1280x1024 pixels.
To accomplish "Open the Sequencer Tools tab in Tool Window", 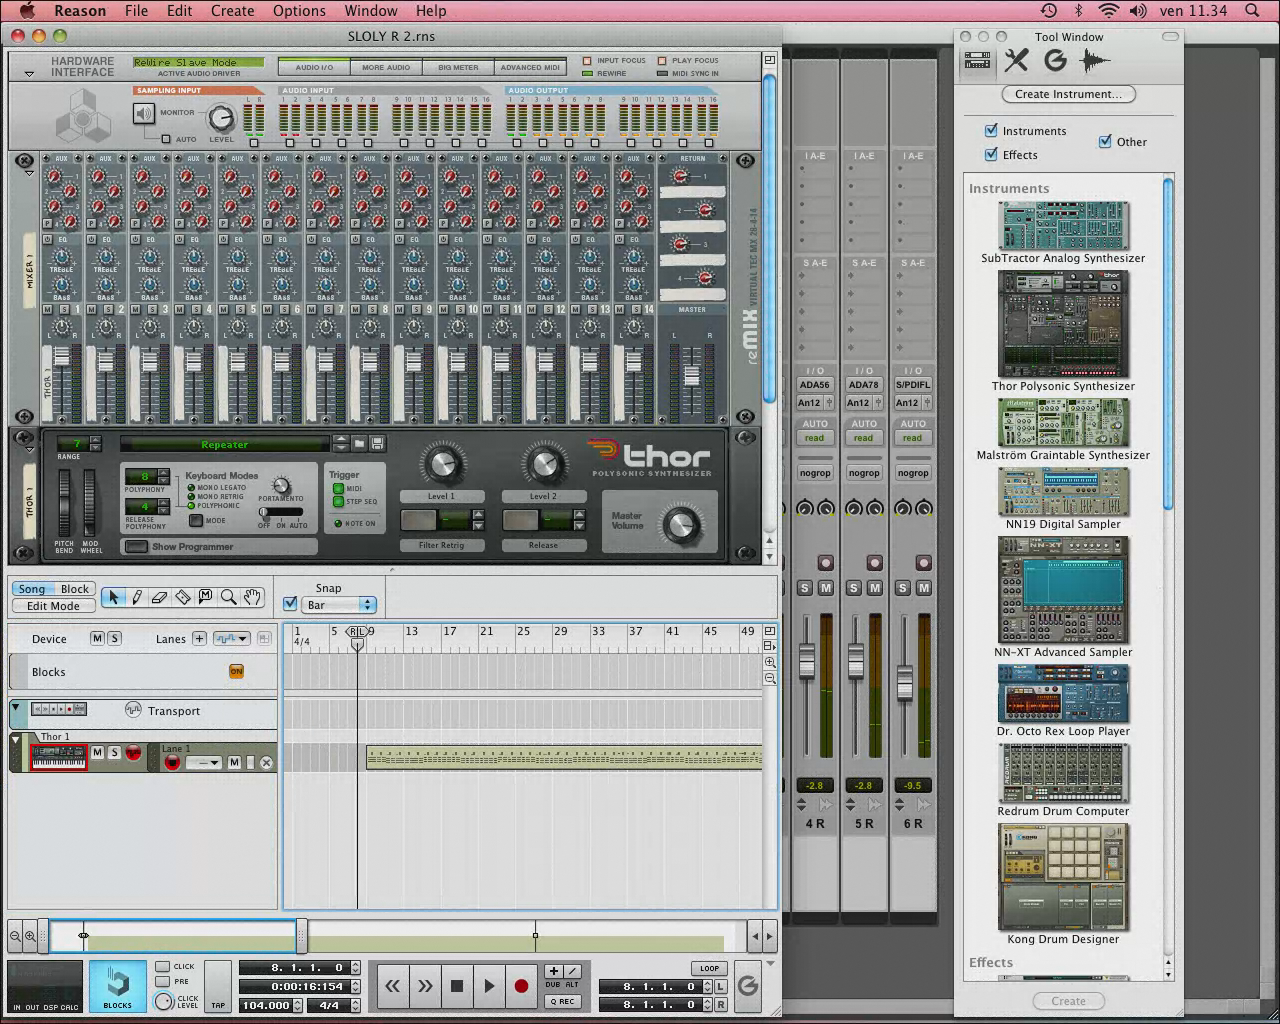I will point(1016,61).
